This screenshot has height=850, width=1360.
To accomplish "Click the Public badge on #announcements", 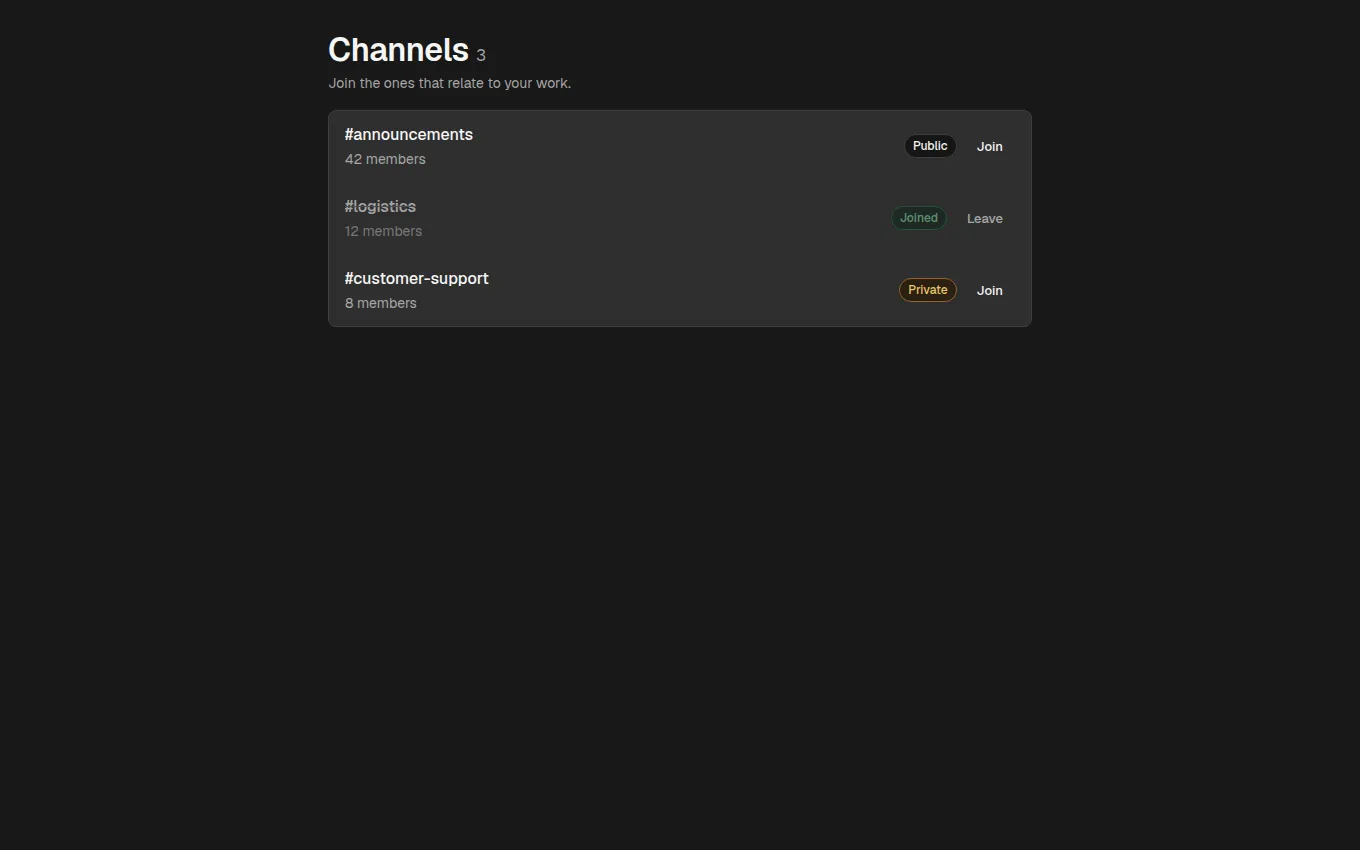I will click(x=930, y=146).
